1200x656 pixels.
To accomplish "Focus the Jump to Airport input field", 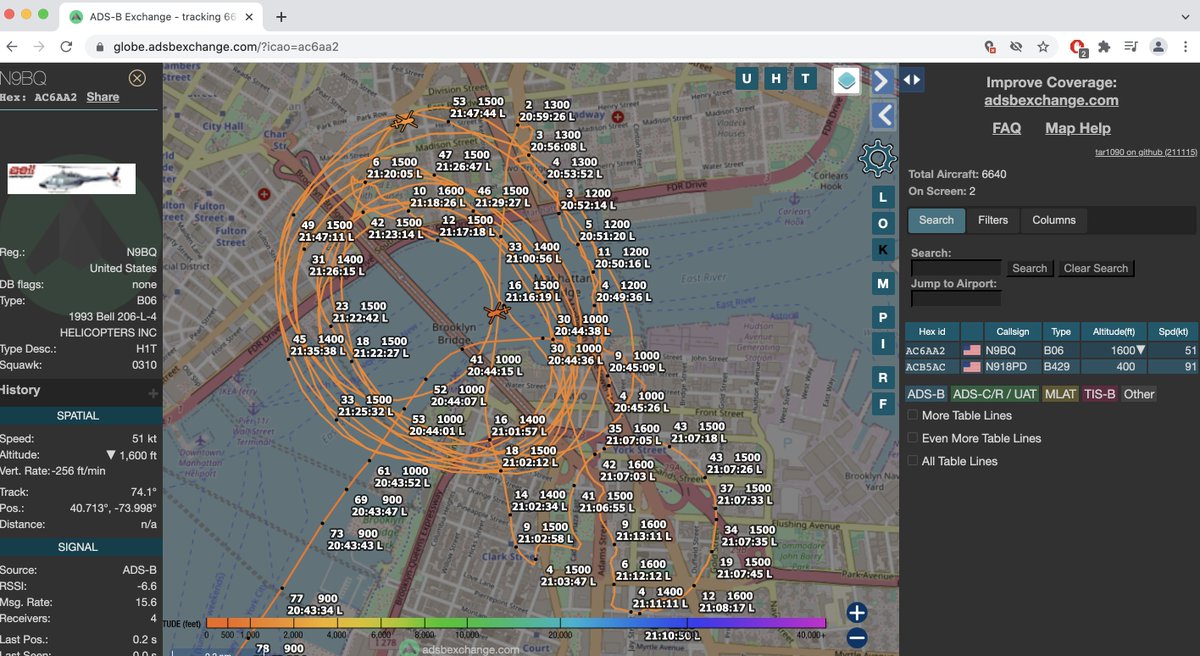I will (x=956, y=299).
